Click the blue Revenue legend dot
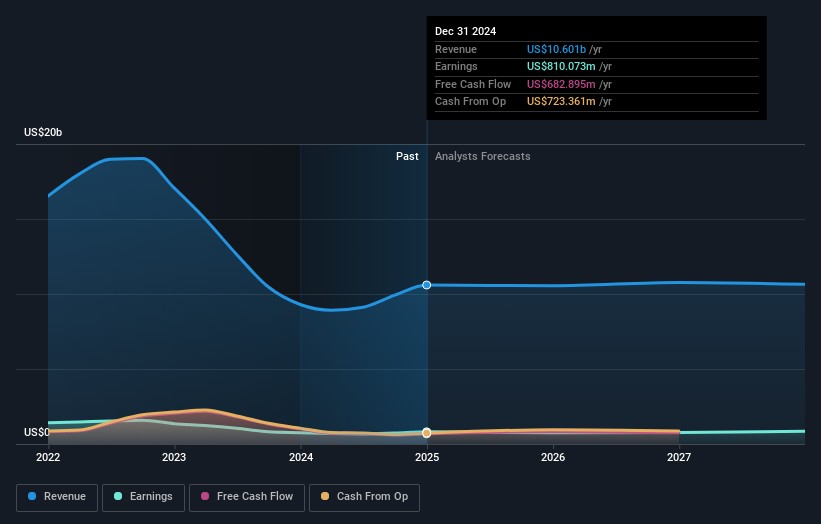 tap(33, 497)
